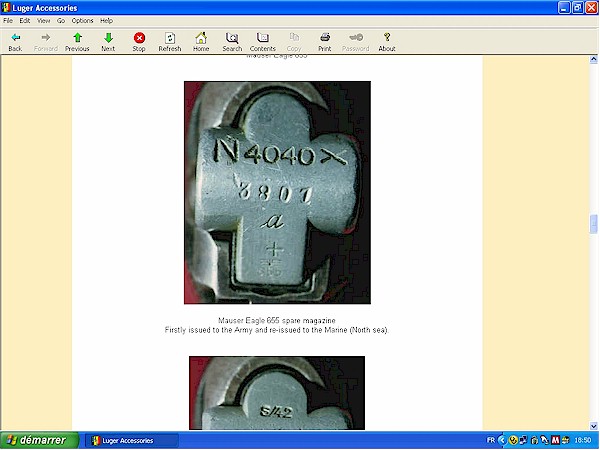Click the red M tray icon
The width and height of the screenshot is (600, 450).
tap(555, 440)
